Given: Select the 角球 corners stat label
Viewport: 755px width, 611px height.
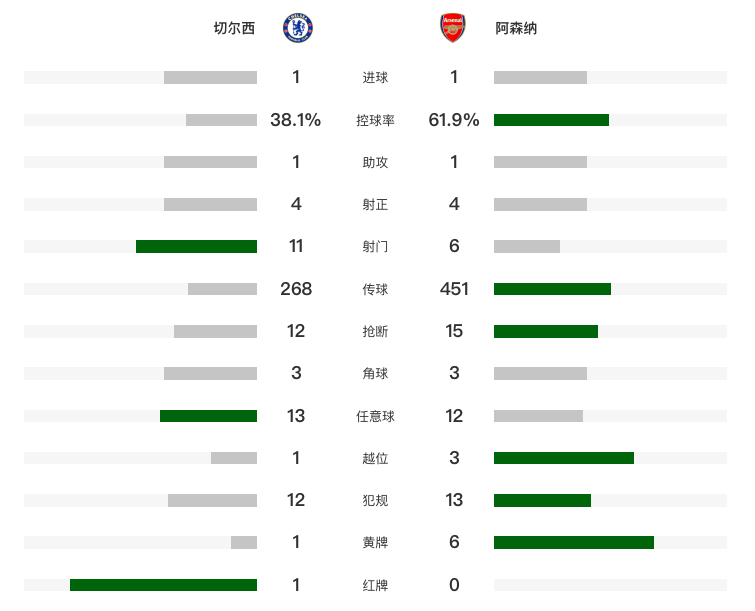Looking at the screenshot, I should pyautogui.click(x=375, y=374).
